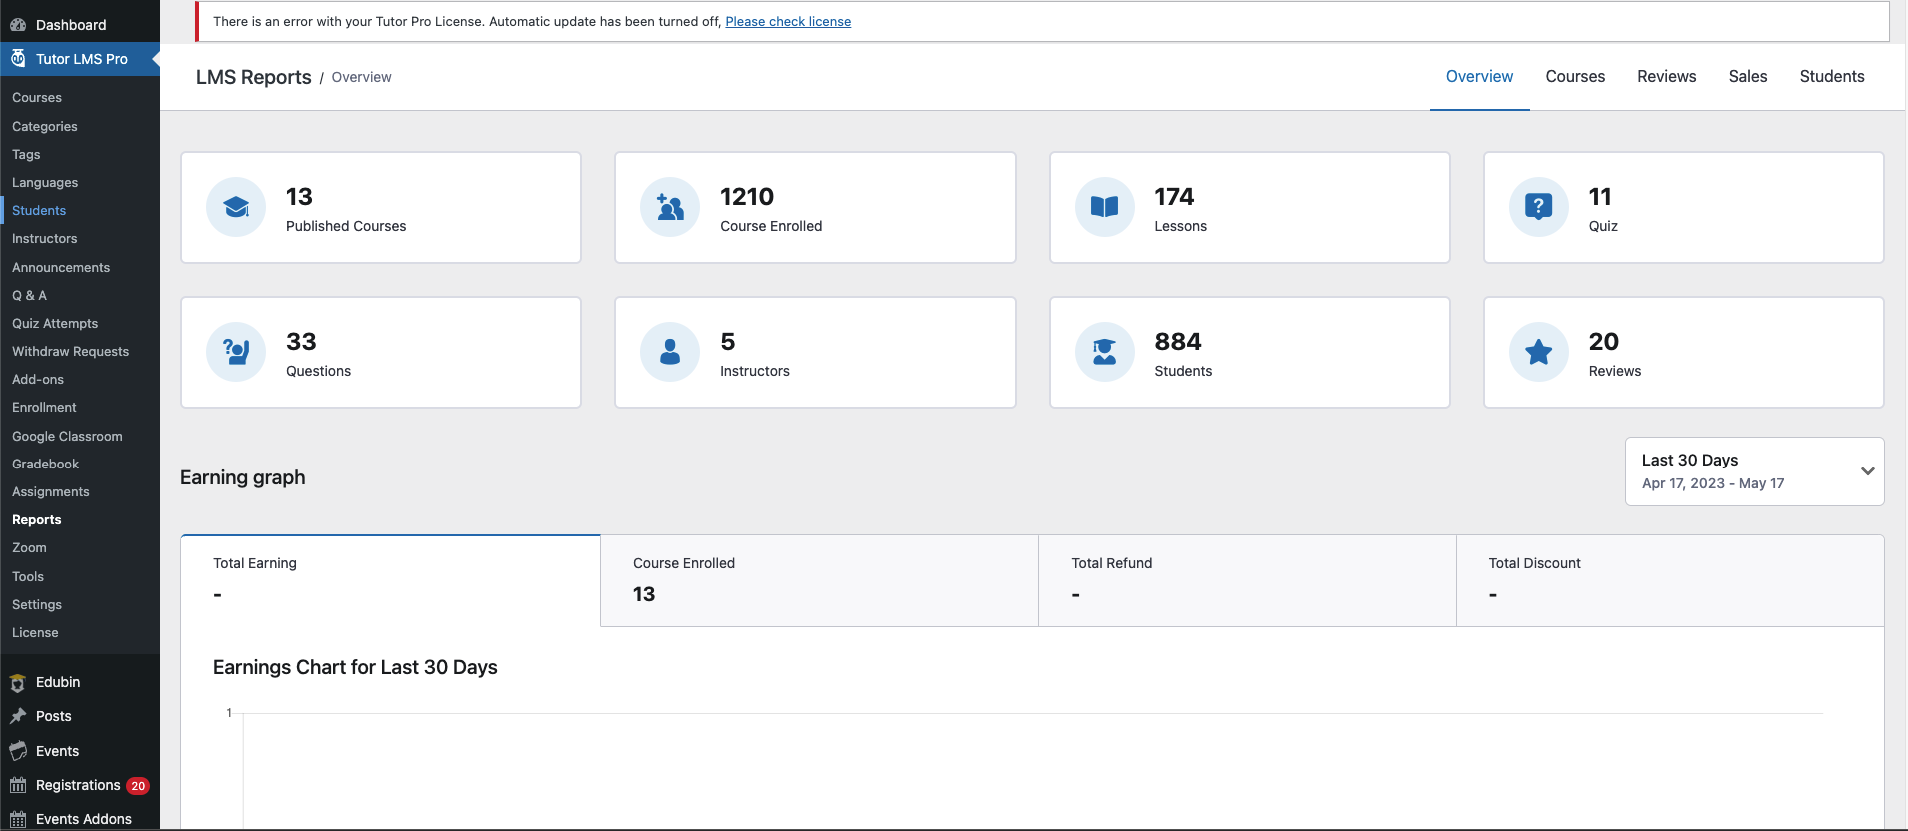
Task: Select the Total Refund graph tab
Action: tap(1247, 580)
